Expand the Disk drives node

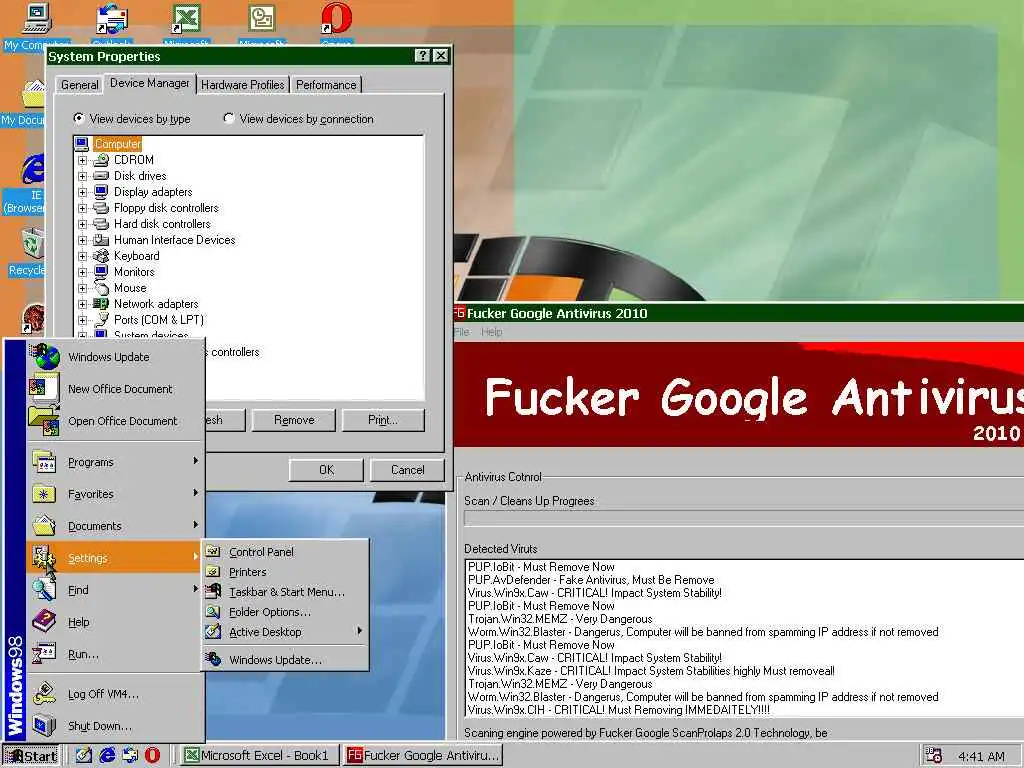[x=82, y=176]
